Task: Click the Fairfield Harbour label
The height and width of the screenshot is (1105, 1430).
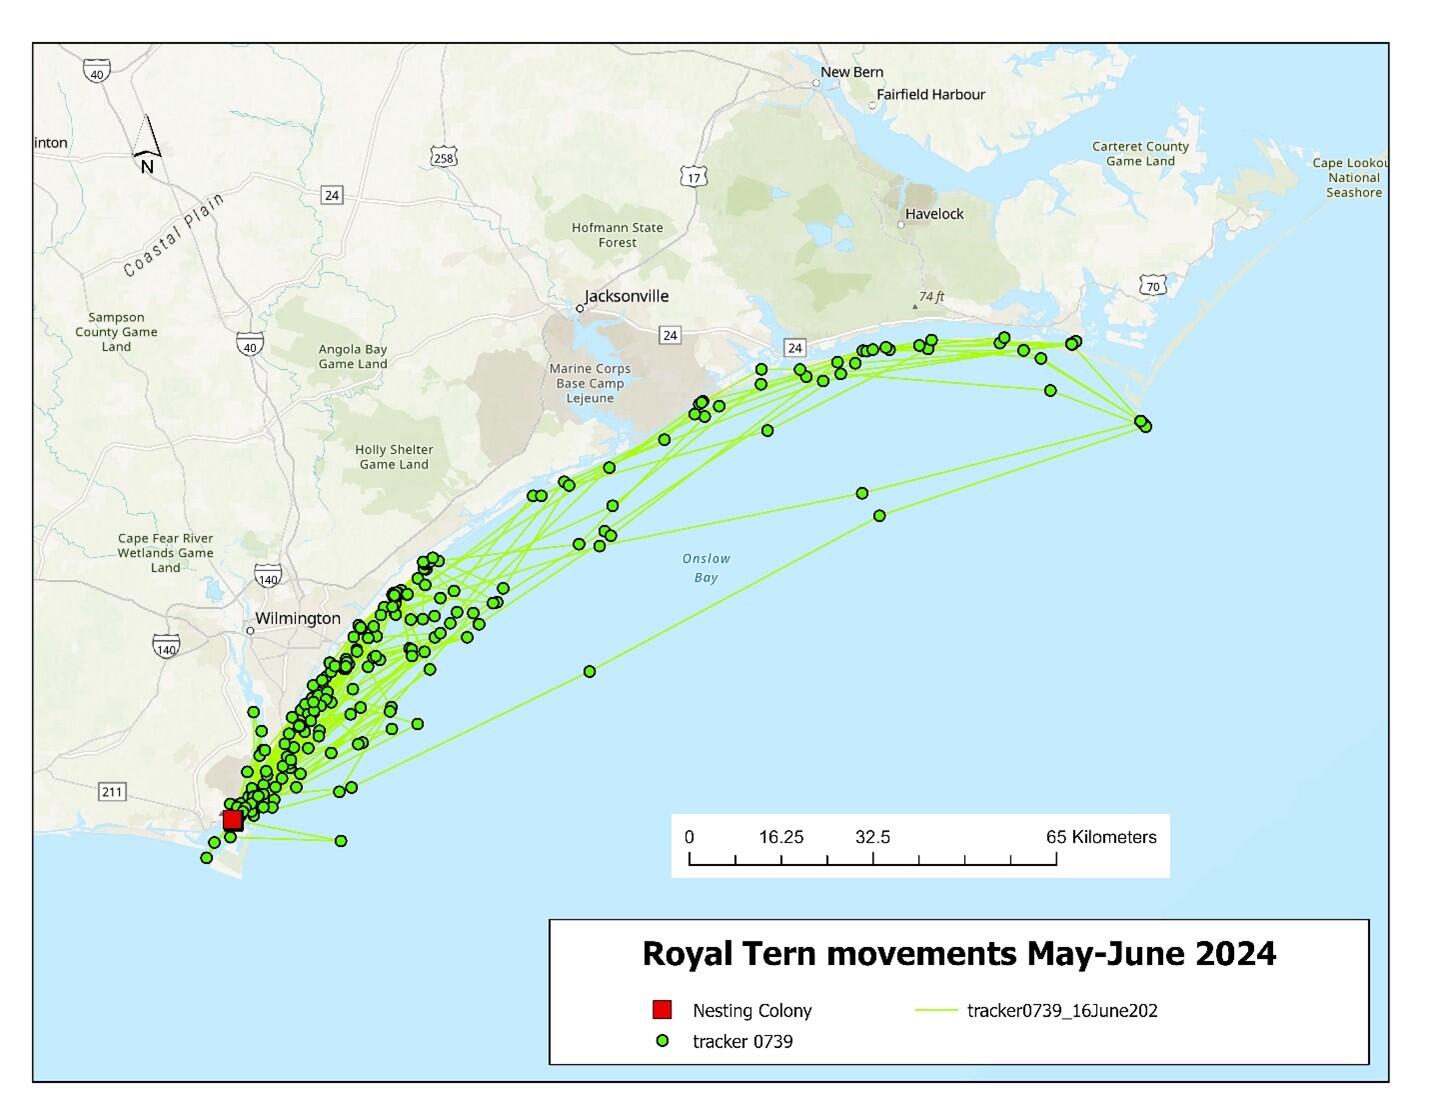Action: tap(931, 94)
